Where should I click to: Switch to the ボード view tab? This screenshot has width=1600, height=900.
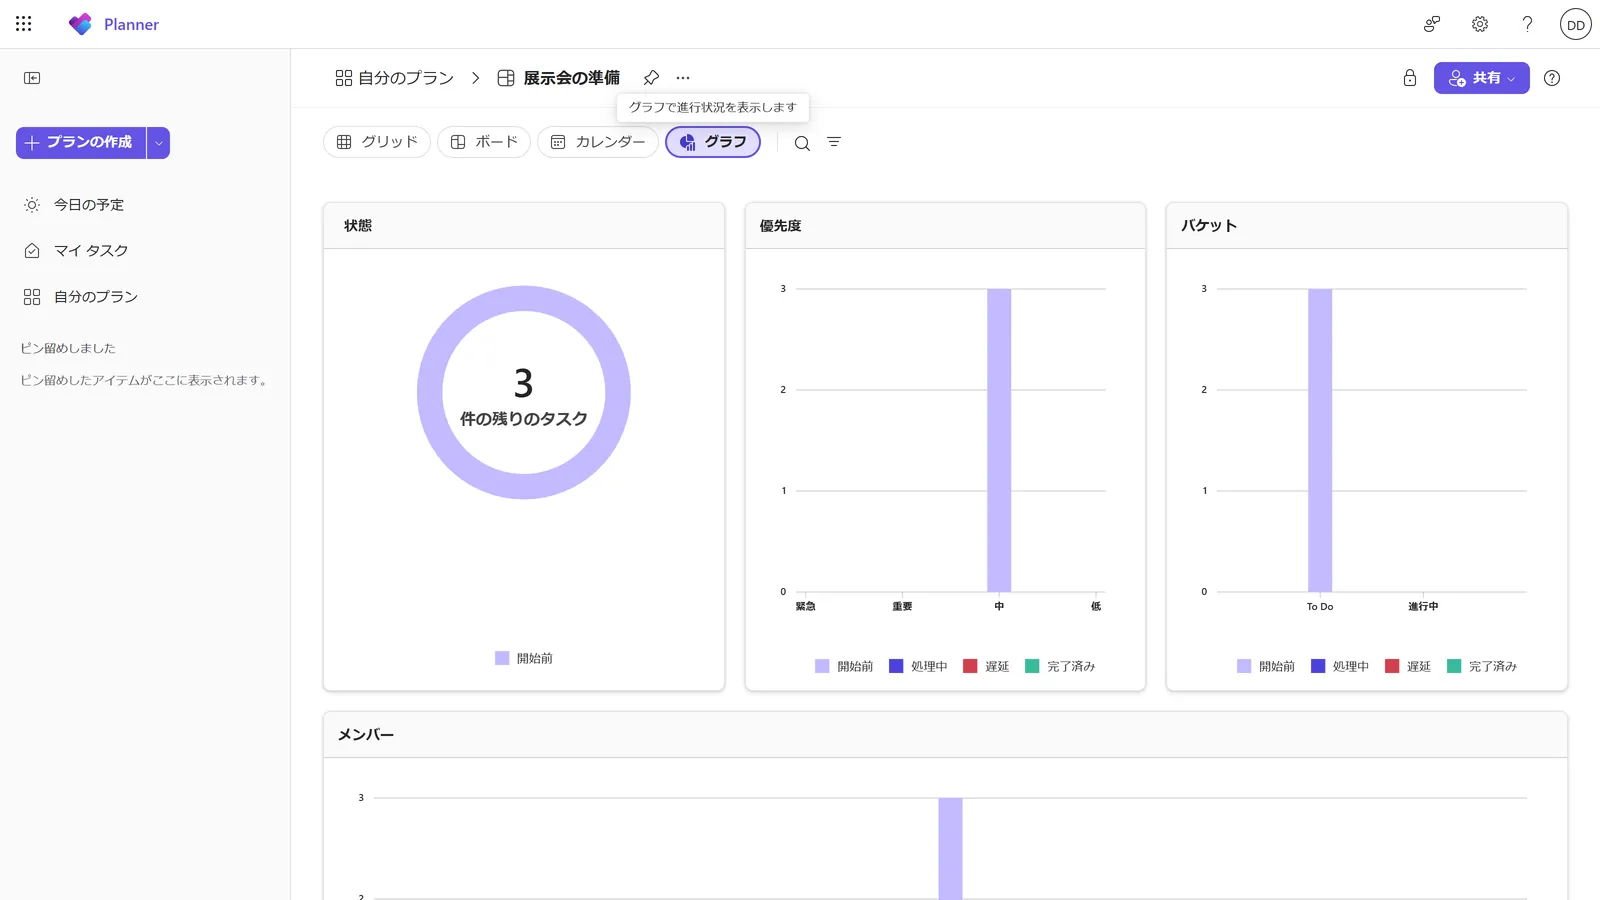[484, 142]
